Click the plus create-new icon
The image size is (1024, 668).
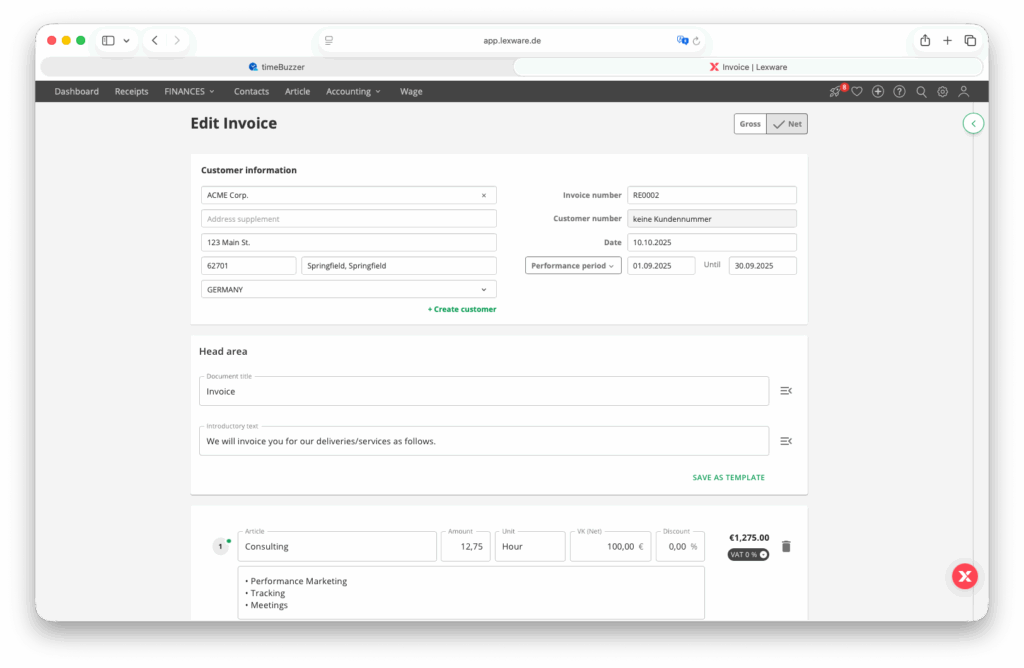pos(878,92)
